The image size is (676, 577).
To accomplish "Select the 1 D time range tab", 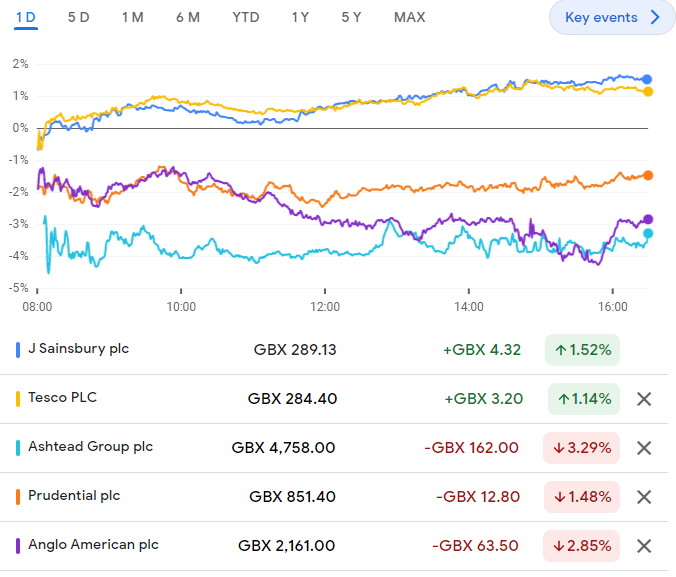I will [x=26, y=18].
